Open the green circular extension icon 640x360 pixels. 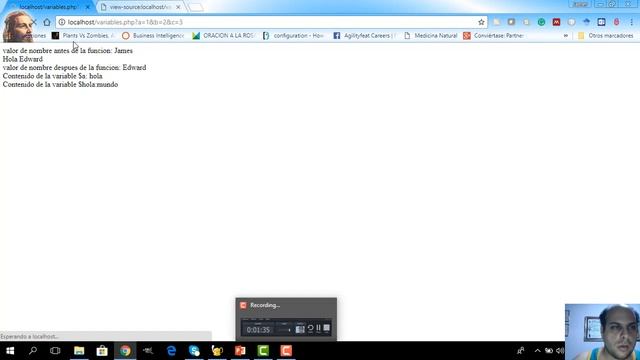[x=541, y=22]
